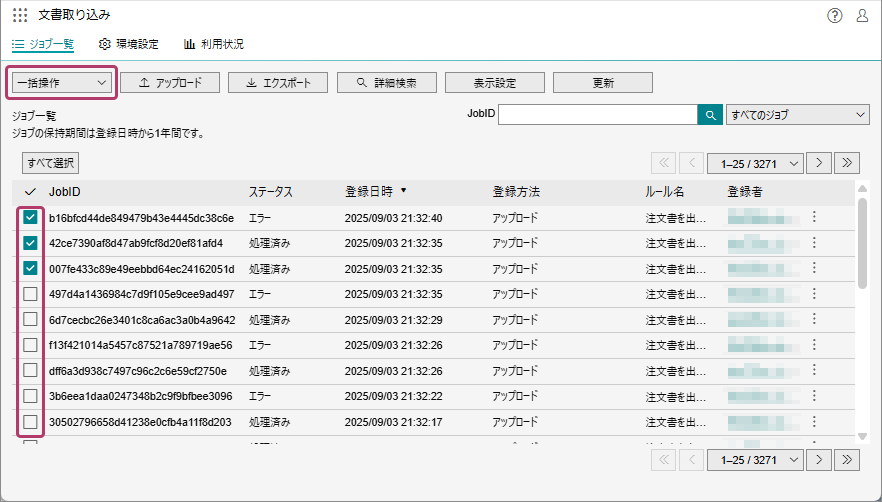This screenshot has height=502, width=882.
Task: Open row menu for job b16bfcd44de849479b43e4445dc38c6e
Action: [x=814, y=217]
